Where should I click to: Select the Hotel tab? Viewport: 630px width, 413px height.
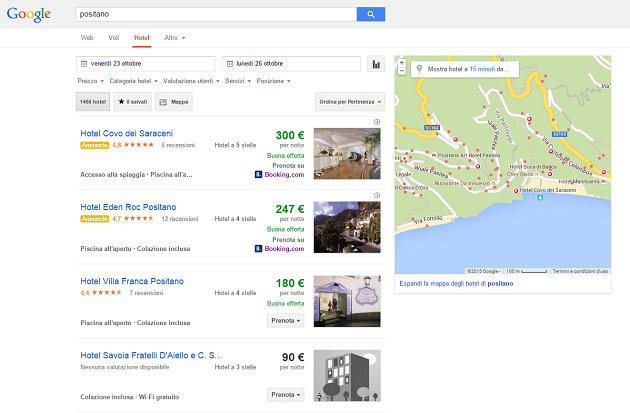(142, 38)
